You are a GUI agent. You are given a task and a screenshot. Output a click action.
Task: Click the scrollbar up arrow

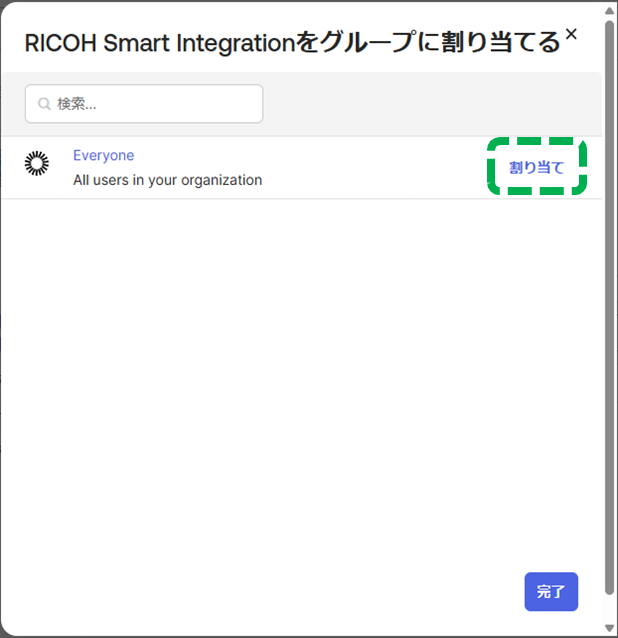(609, 11)
